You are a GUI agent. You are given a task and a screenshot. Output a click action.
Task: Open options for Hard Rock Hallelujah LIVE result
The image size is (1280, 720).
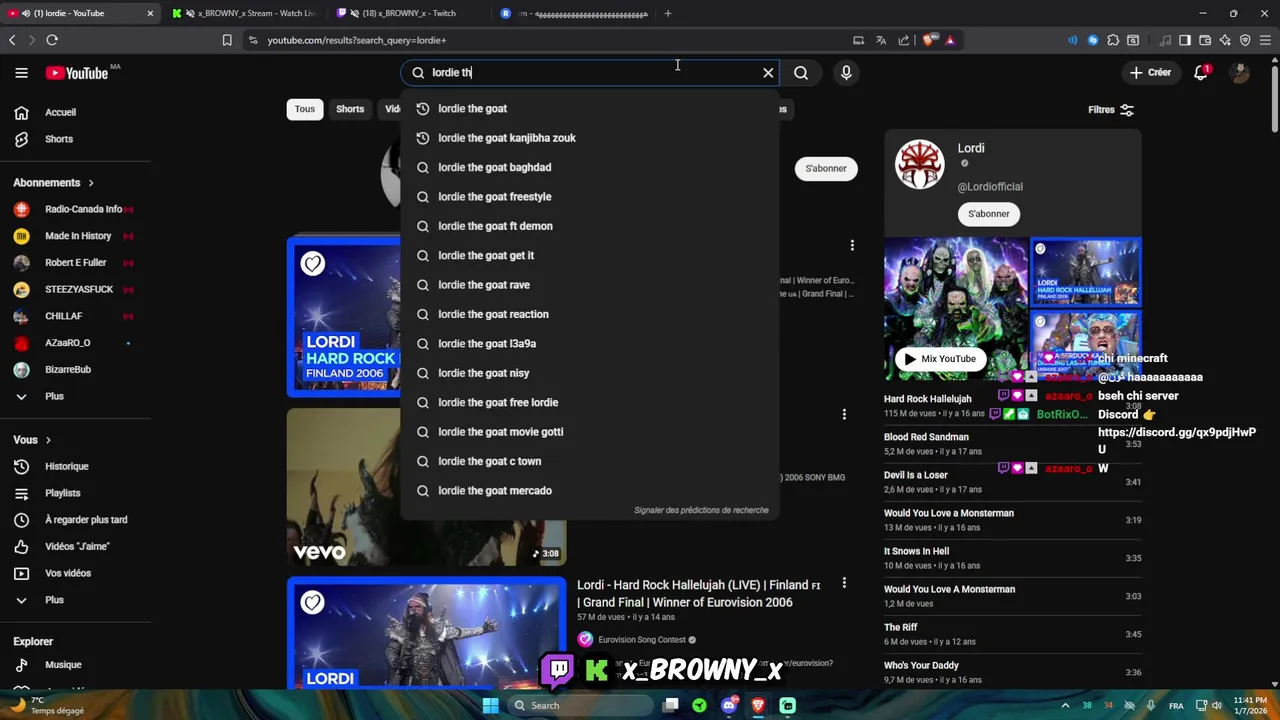click(844, 583)
